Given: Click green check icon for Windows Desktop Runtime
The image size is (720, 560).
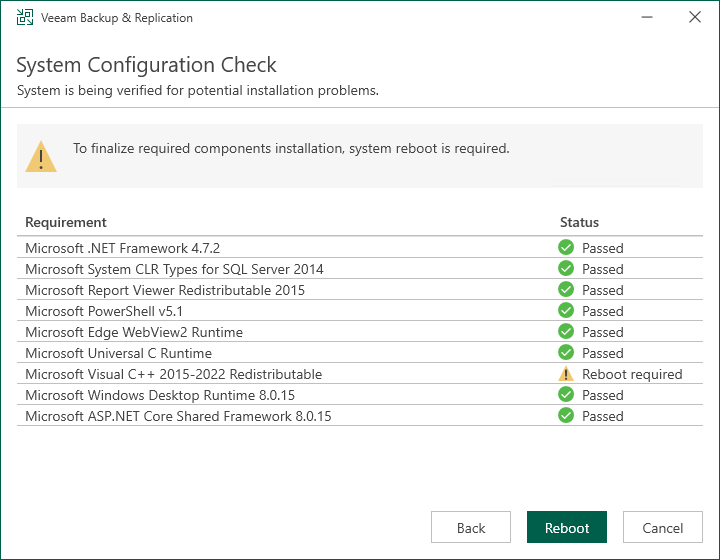Looking at the screenshot, I should [566, 395].
